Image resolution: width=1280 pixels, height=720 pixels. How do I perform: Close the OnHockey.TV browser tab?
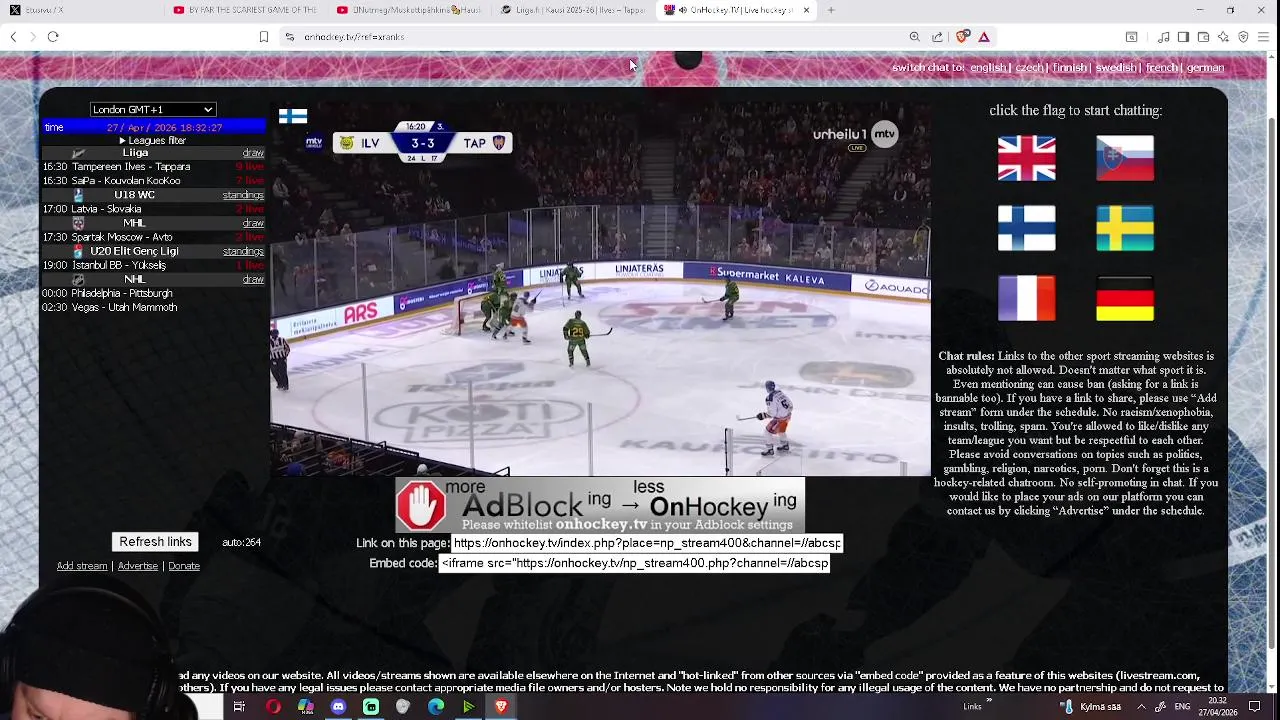(805, 10)
